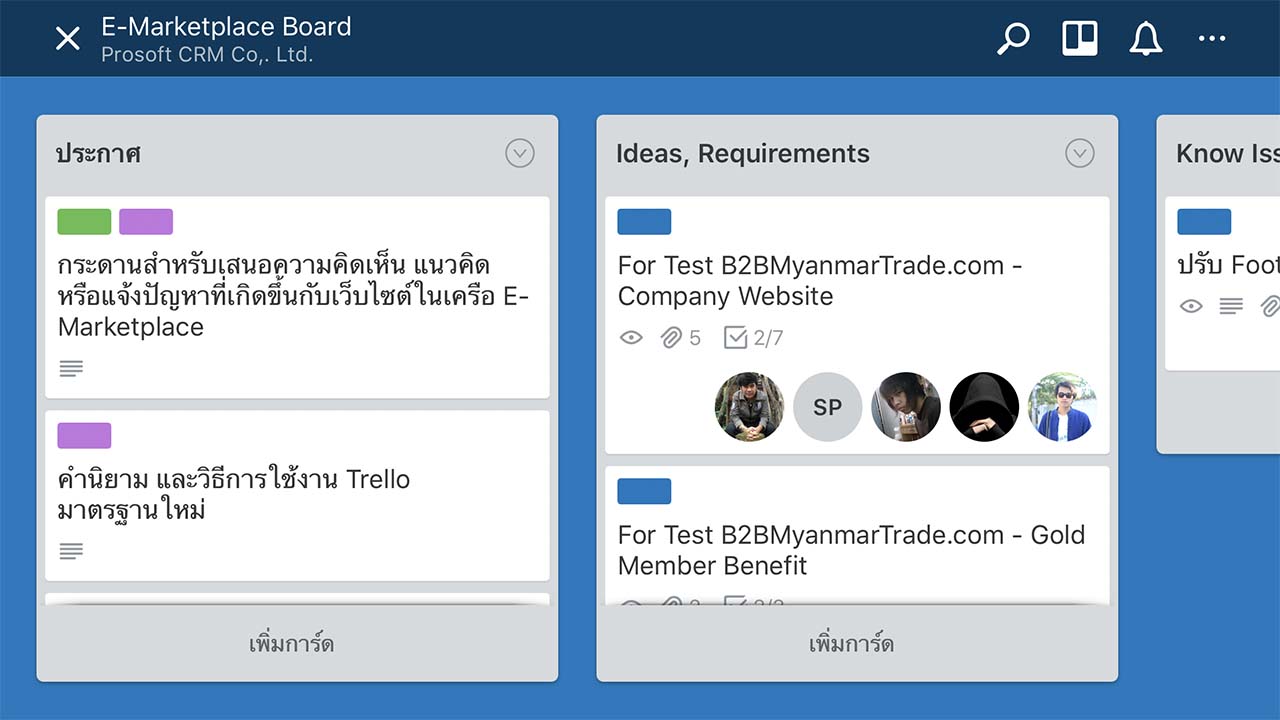The height and width of the screenshot is (720, 1280).
Task: Click the purple label on the คำนิยาม card
Action: 84,434
